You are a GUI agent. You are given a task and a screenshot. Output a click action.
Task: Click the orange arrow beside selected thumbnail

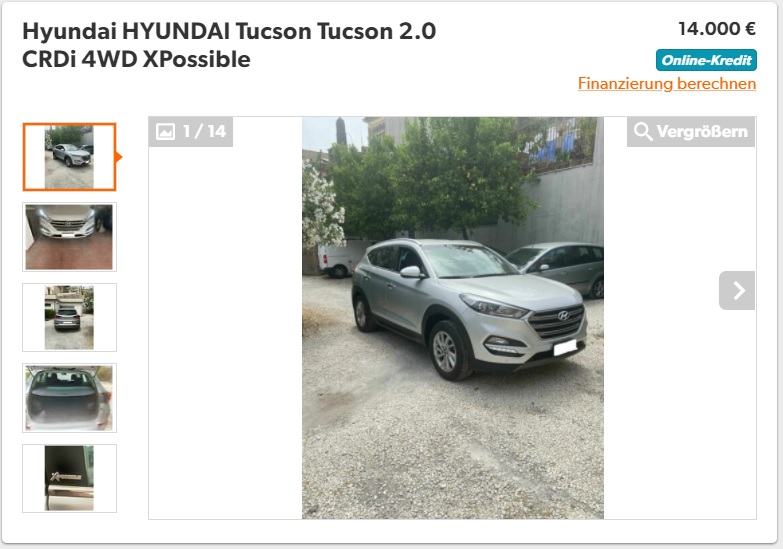[118, 157]
